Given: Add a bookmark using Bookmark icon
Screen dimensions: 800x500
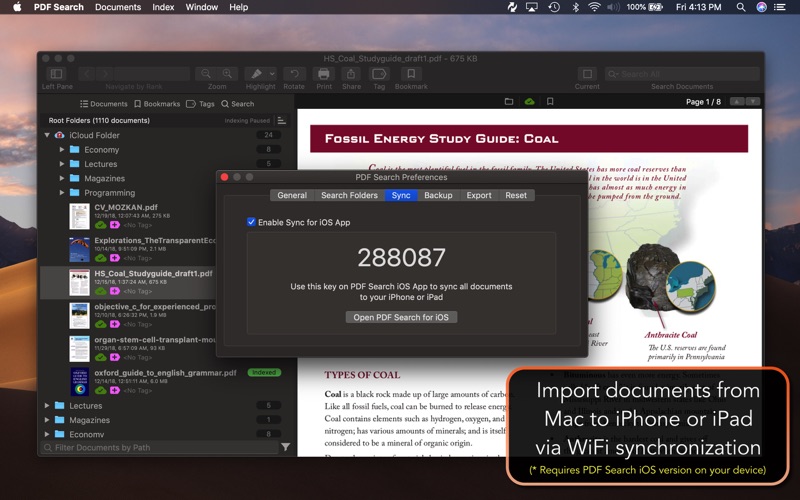Looking at the screenshot, I should coord(410,74).
